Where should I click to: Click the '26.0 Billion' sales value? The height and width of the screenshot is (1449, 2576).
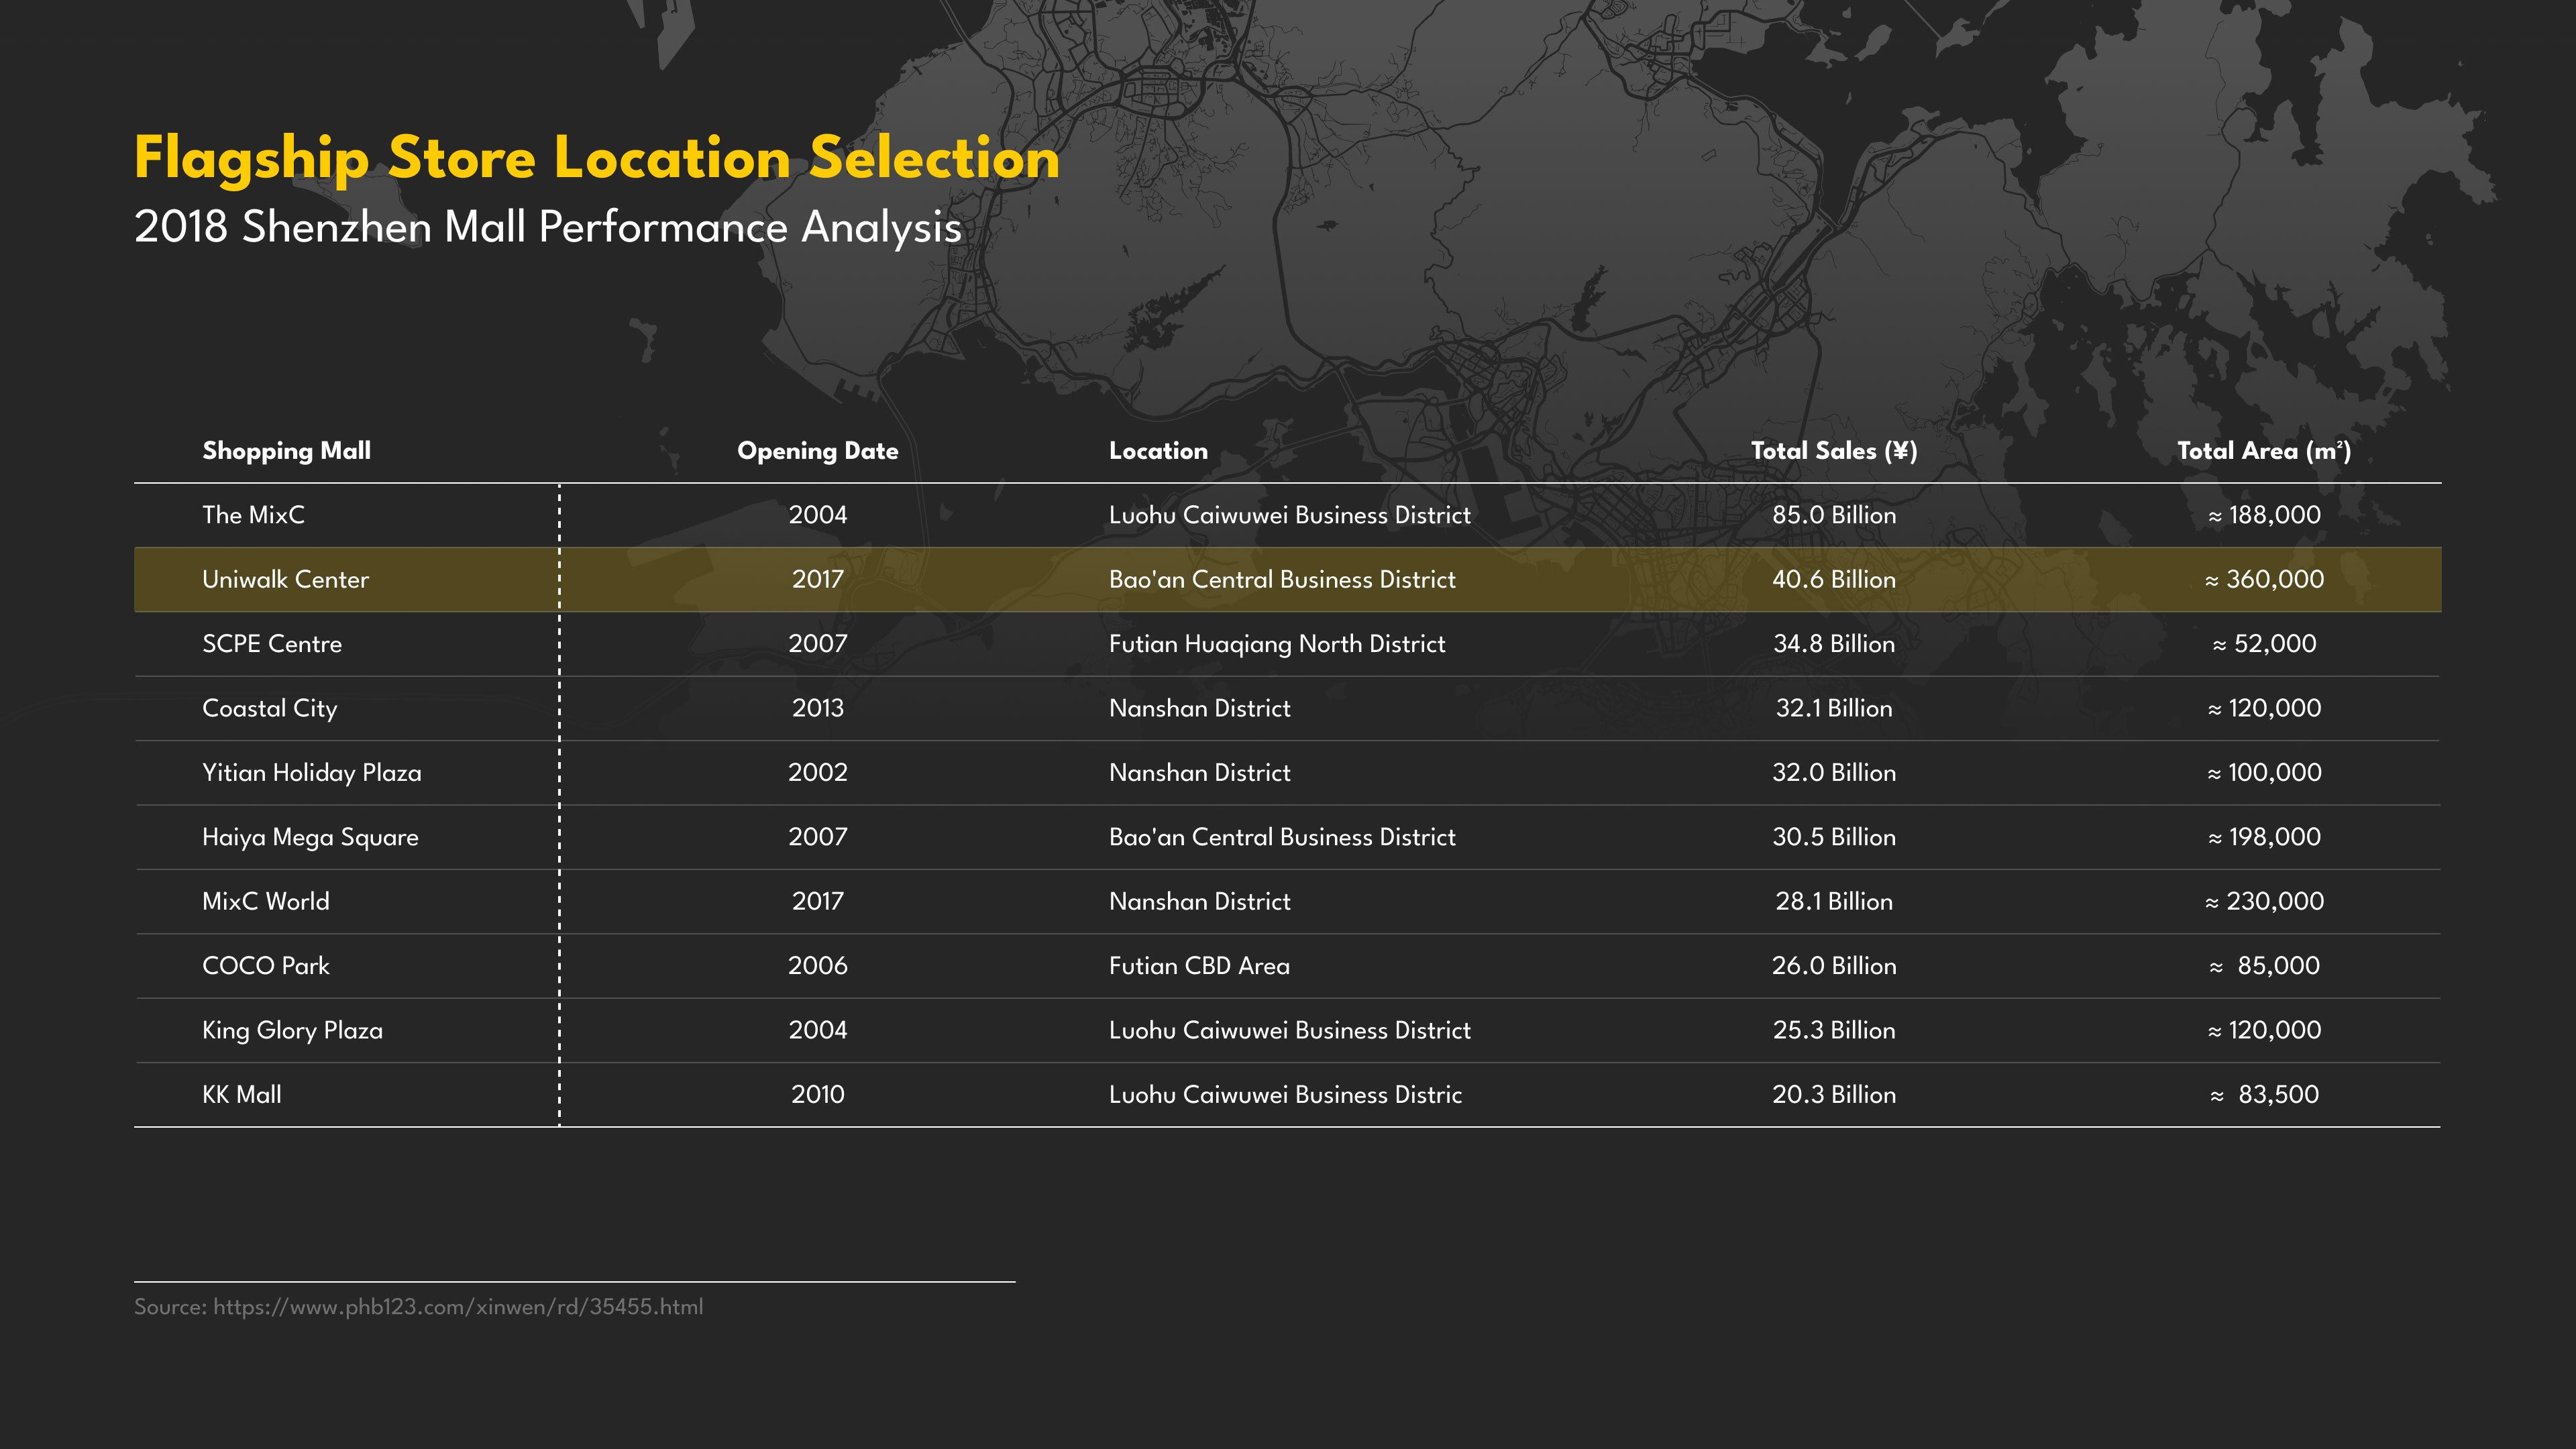point(1834,966)
